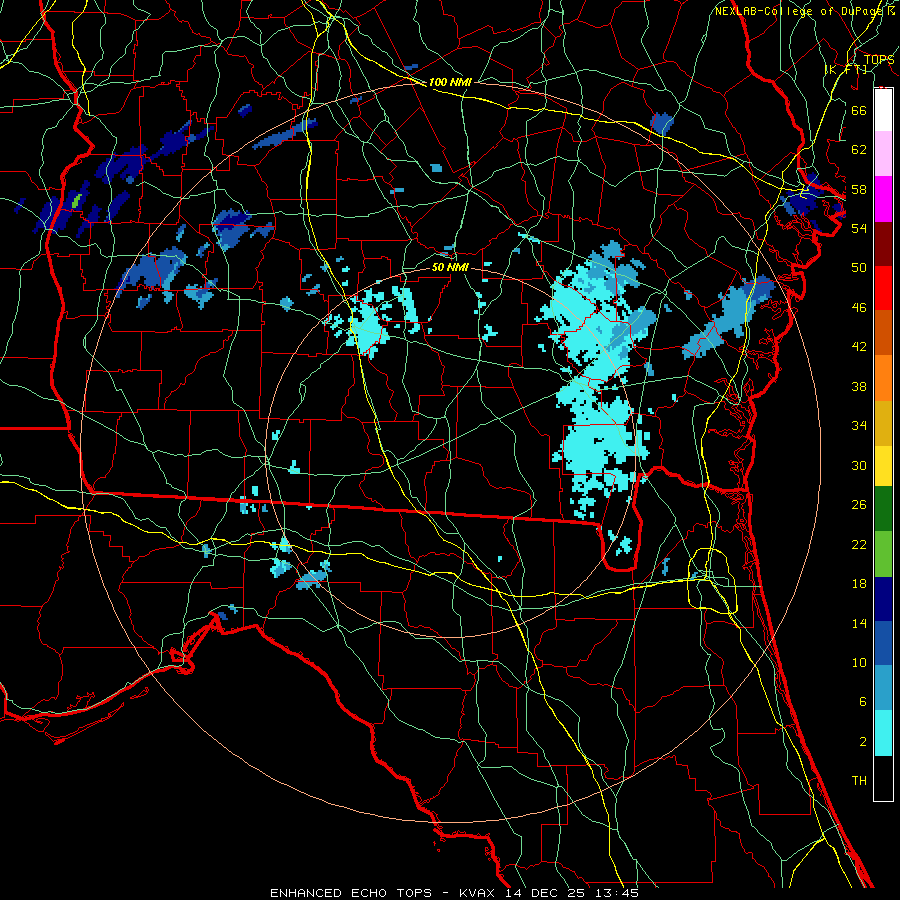Select the light green legend band
This screenshot has width=900, height=900.
(883, 554)
